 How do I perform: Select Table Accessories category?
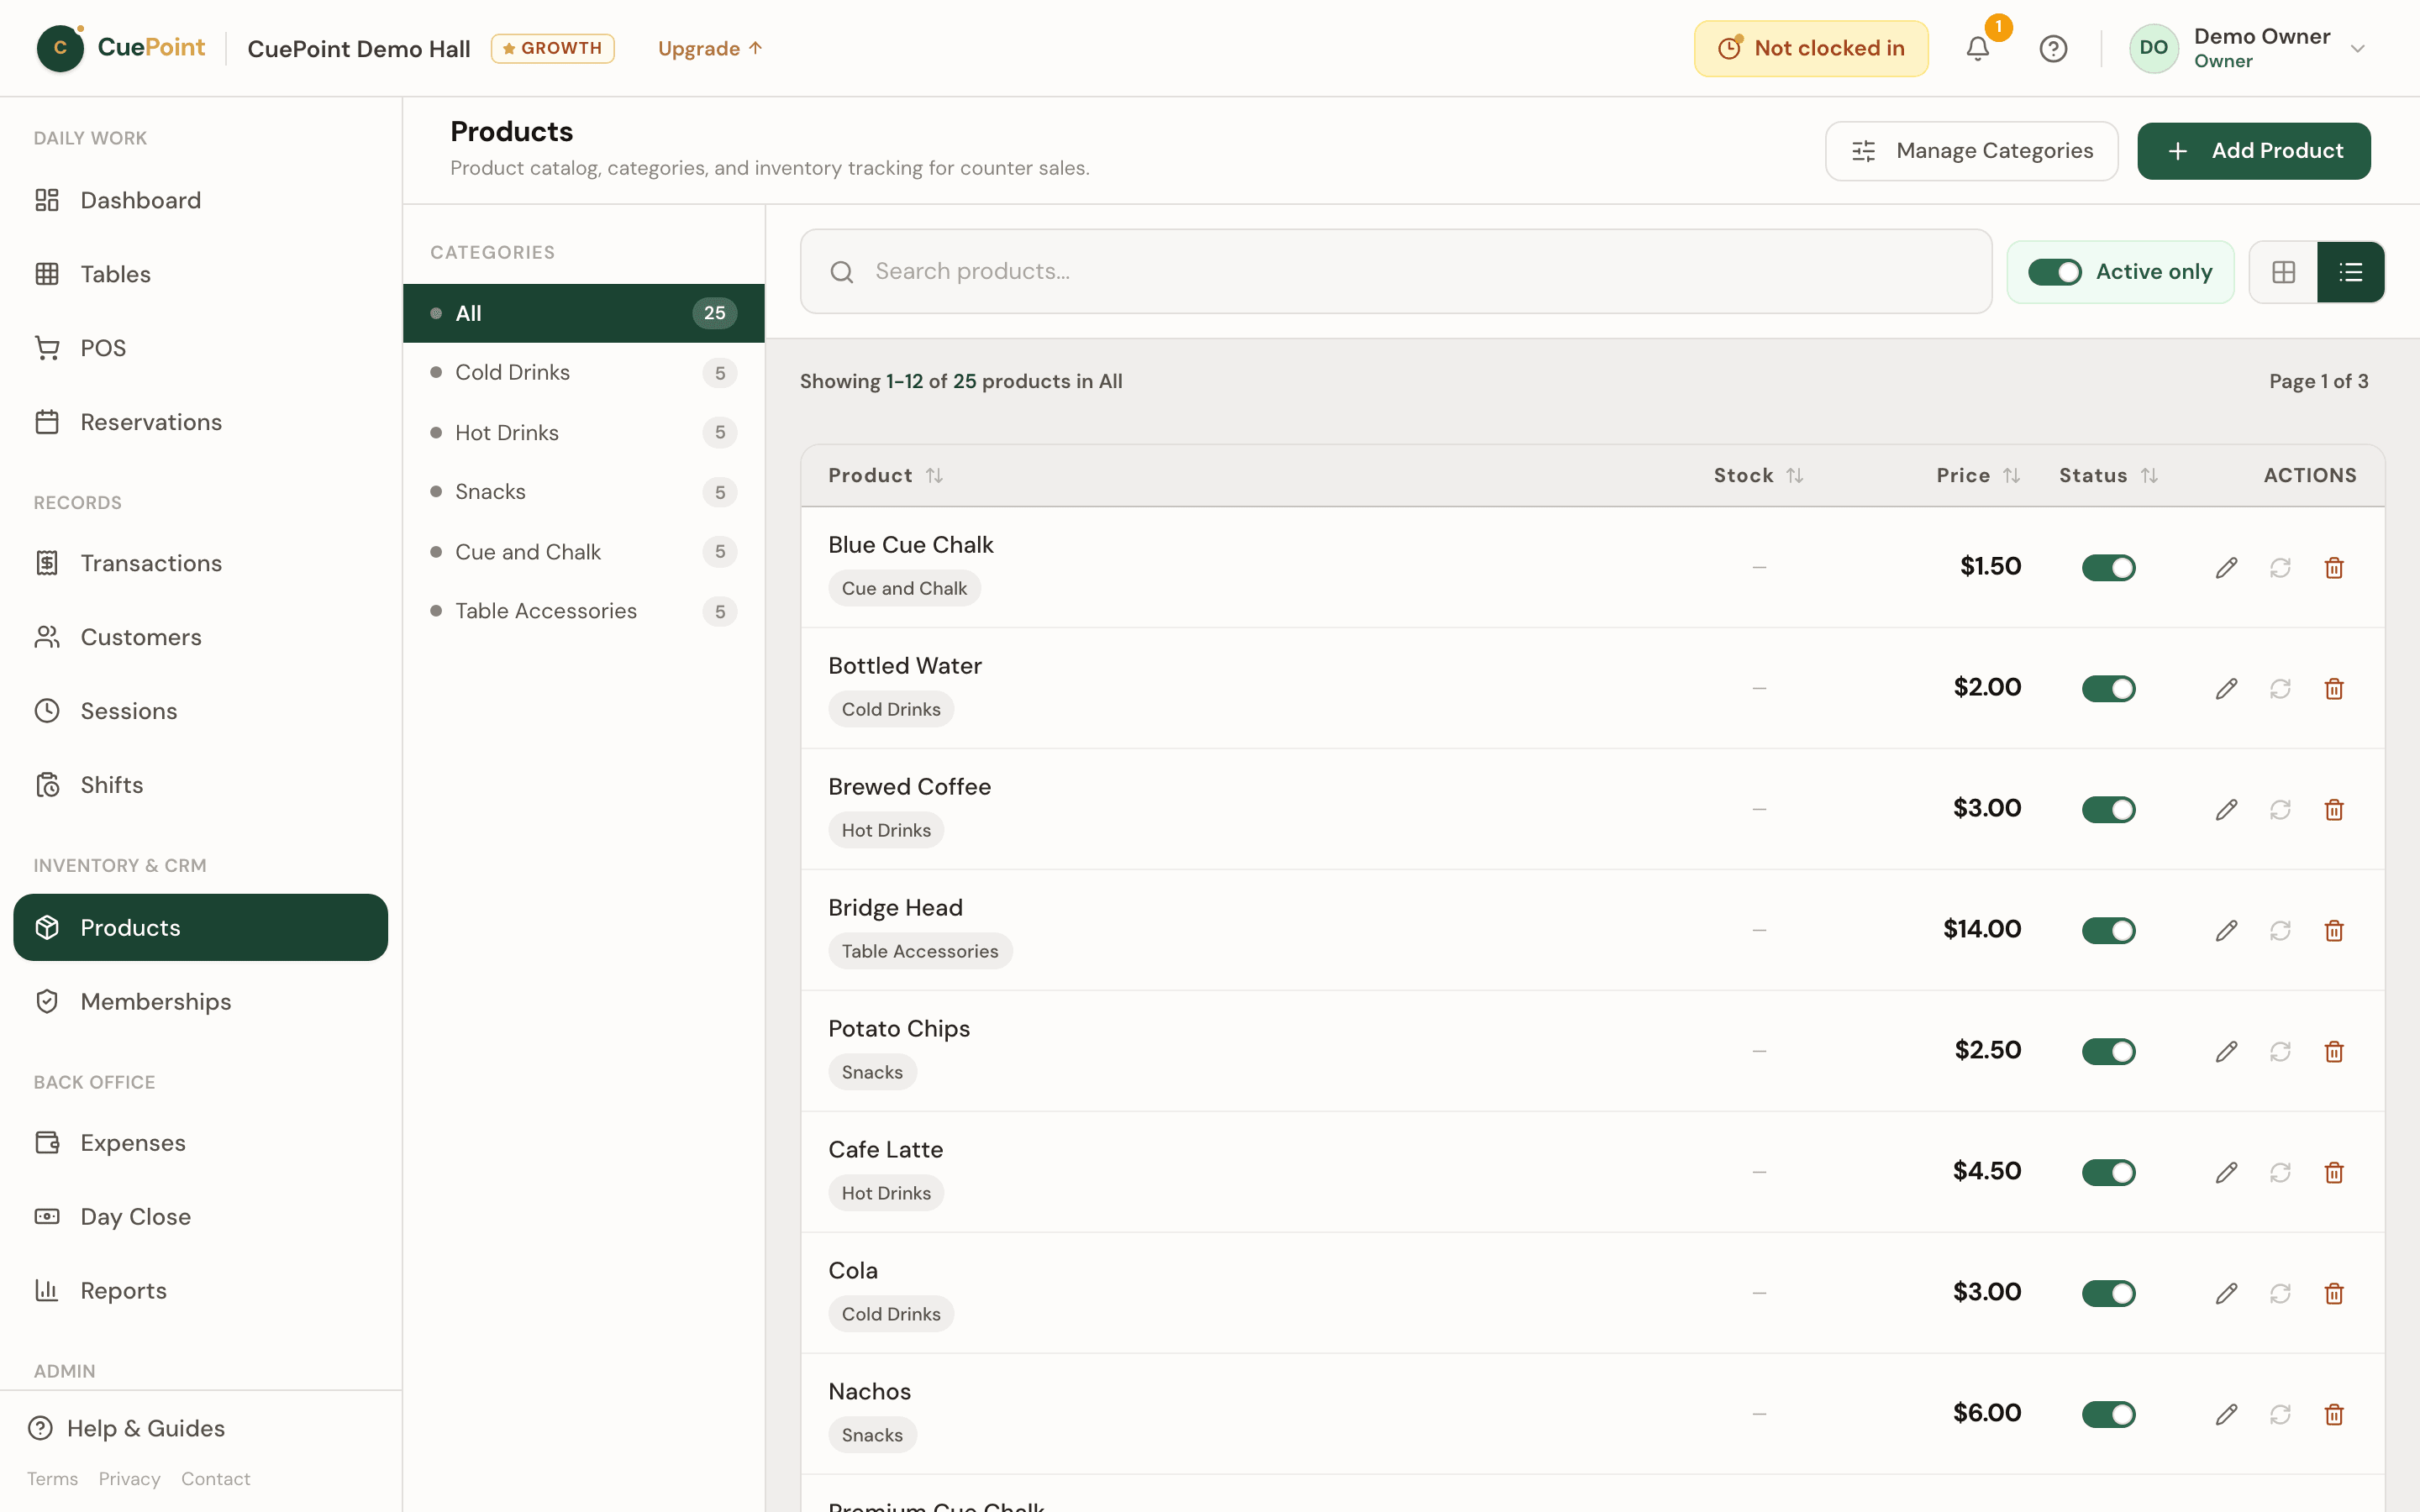pos(584,611)
